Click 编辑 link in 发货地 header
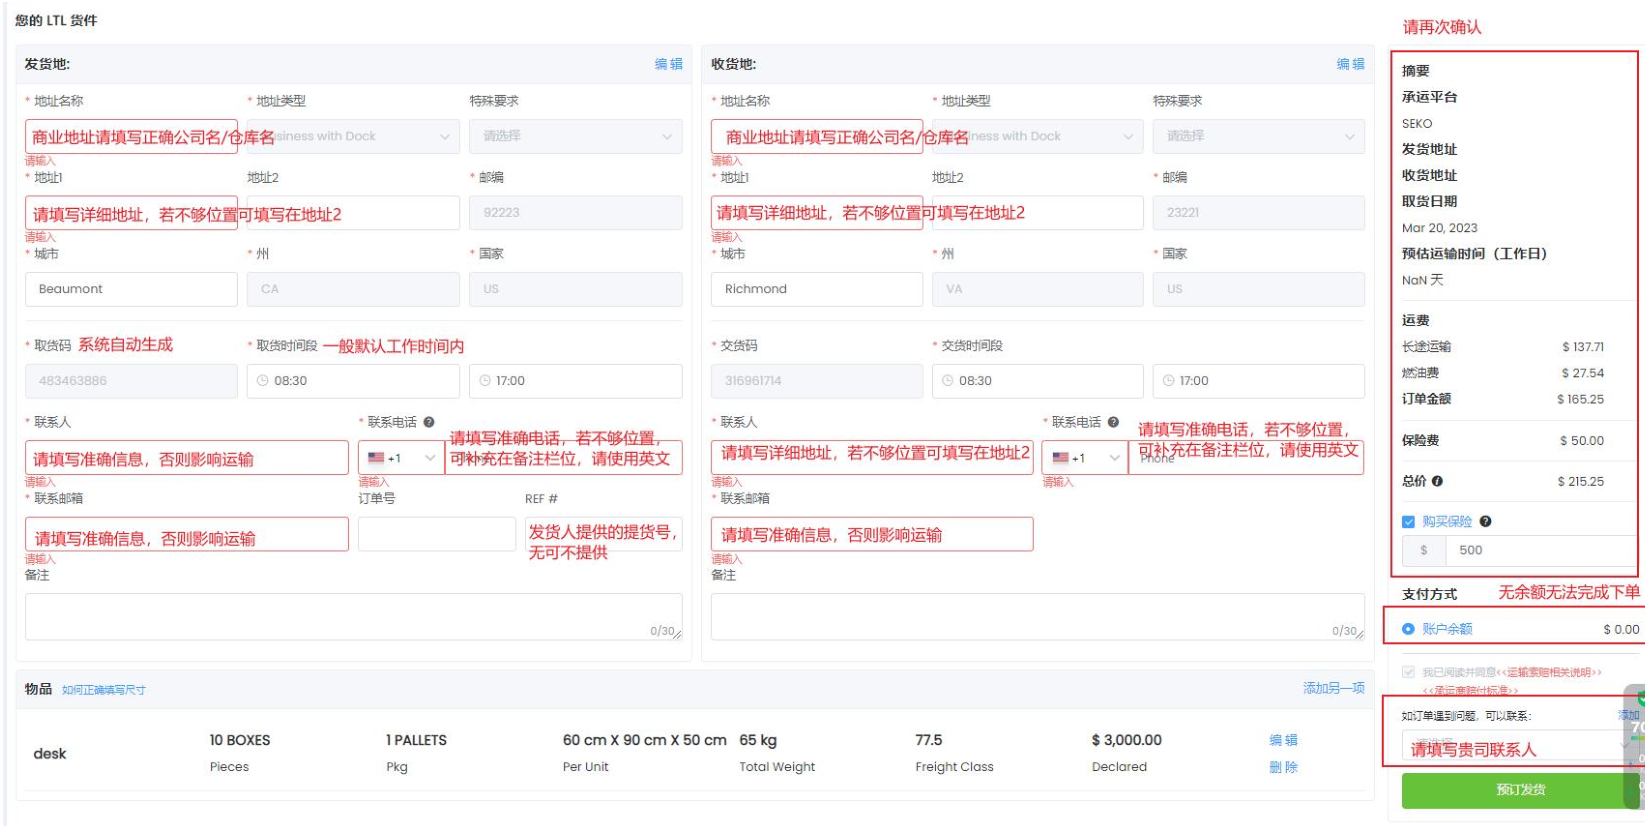This screenshot has height=826, width=1645. point(668,64)
